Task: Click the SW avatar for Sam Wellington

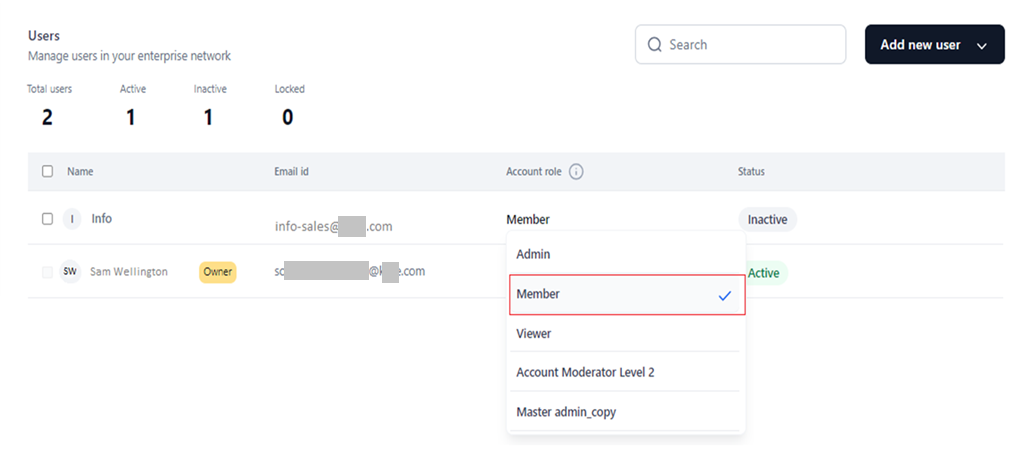Action: [x=70, y=272]
